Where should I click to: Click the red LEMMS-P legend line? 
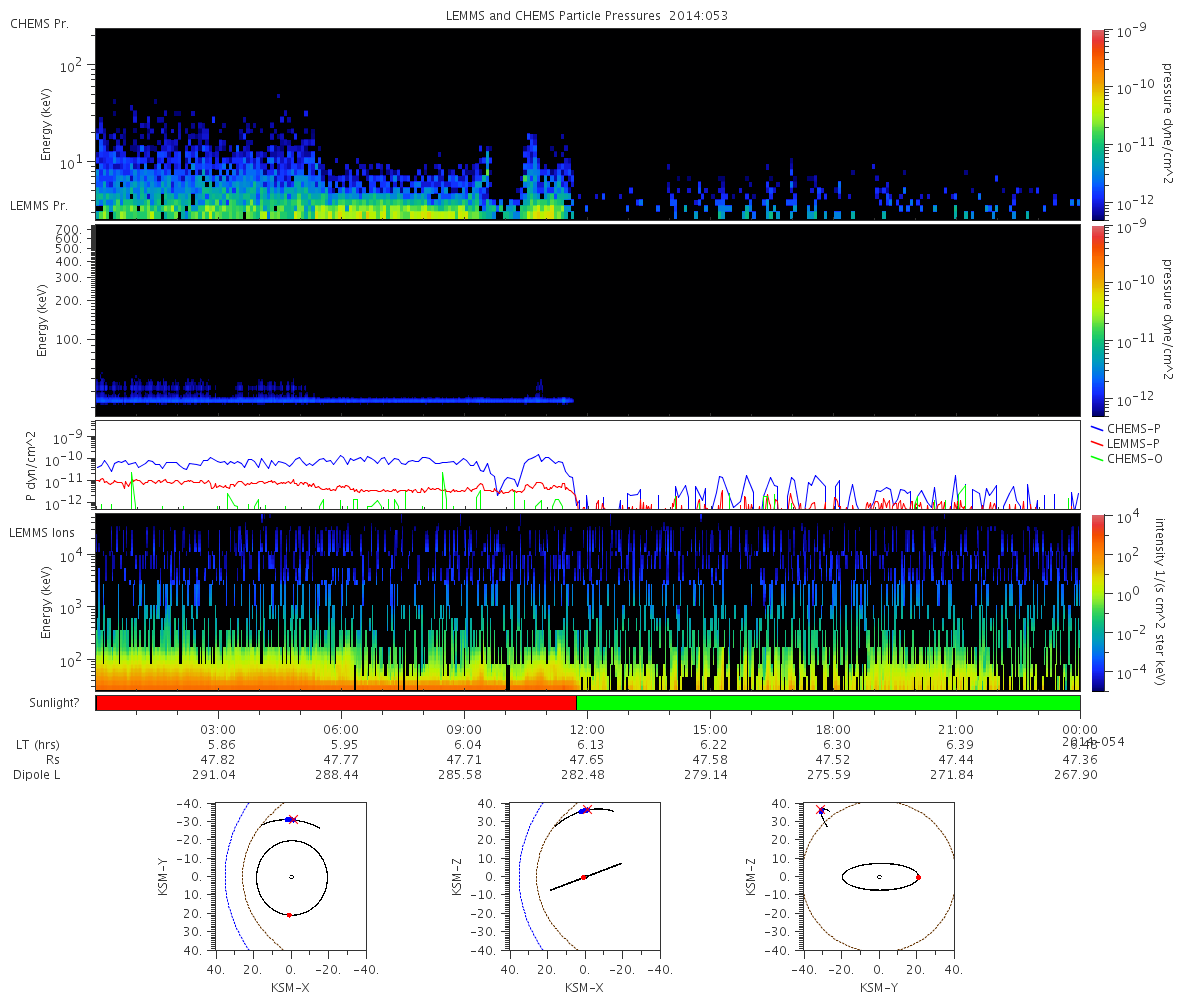[x=1098, y=443]
